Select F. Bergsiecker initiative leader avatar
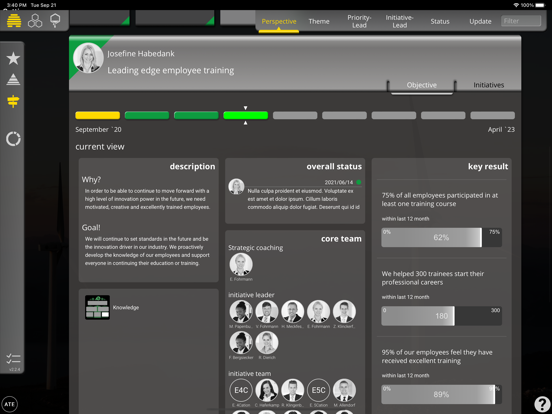Screen dimensions: 552x414 point(241,343)
